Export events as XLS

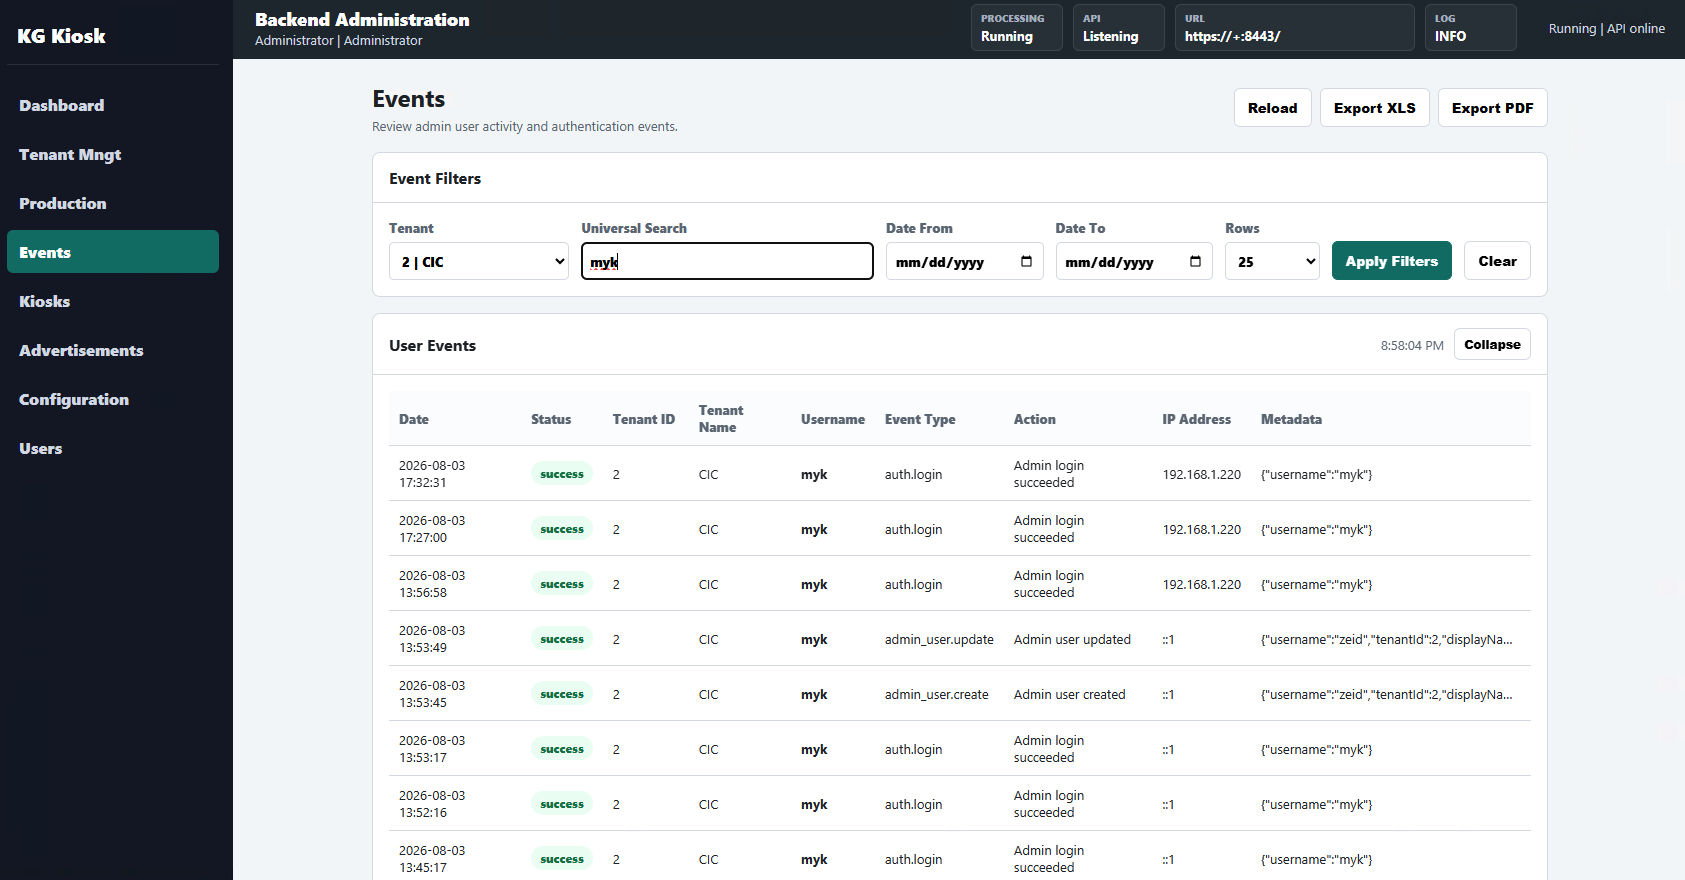click(x=1374, y=108)
